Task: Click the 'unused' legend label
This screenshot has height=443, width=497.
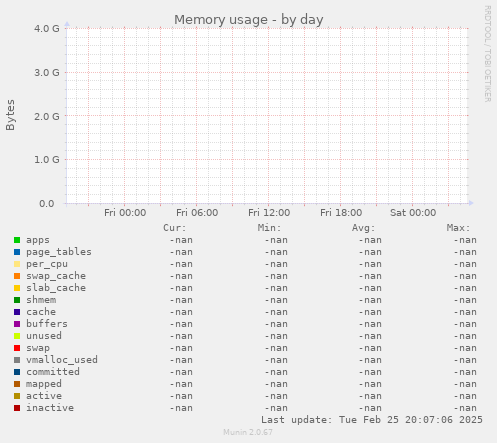Action: (44, 336)
